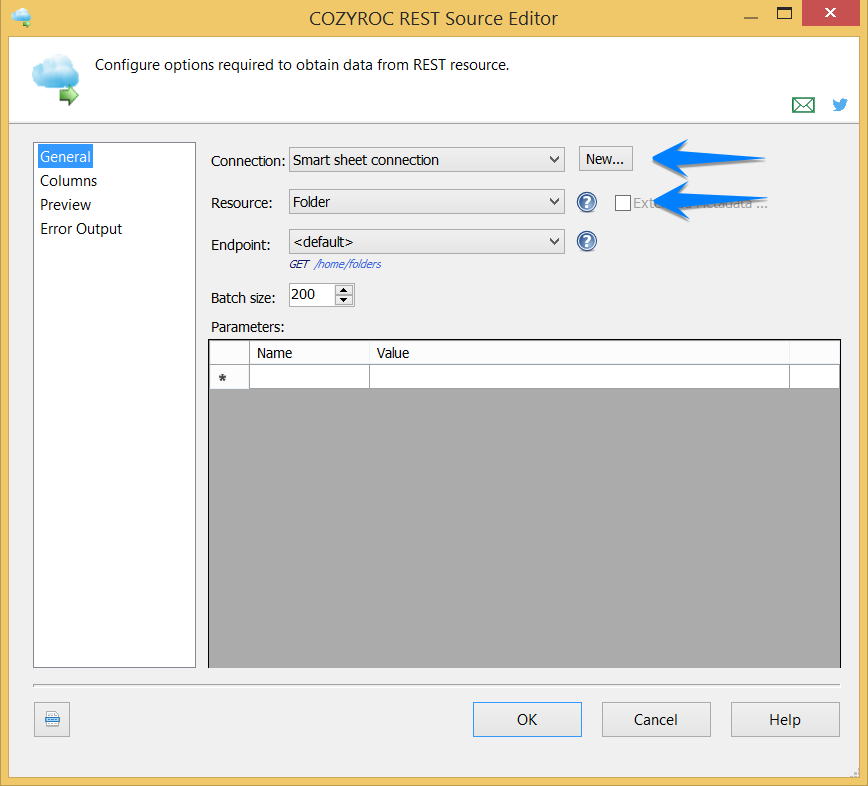This screenshot has width=868, height=786.
Task: Click the Name column header
Action: (309, 353)
